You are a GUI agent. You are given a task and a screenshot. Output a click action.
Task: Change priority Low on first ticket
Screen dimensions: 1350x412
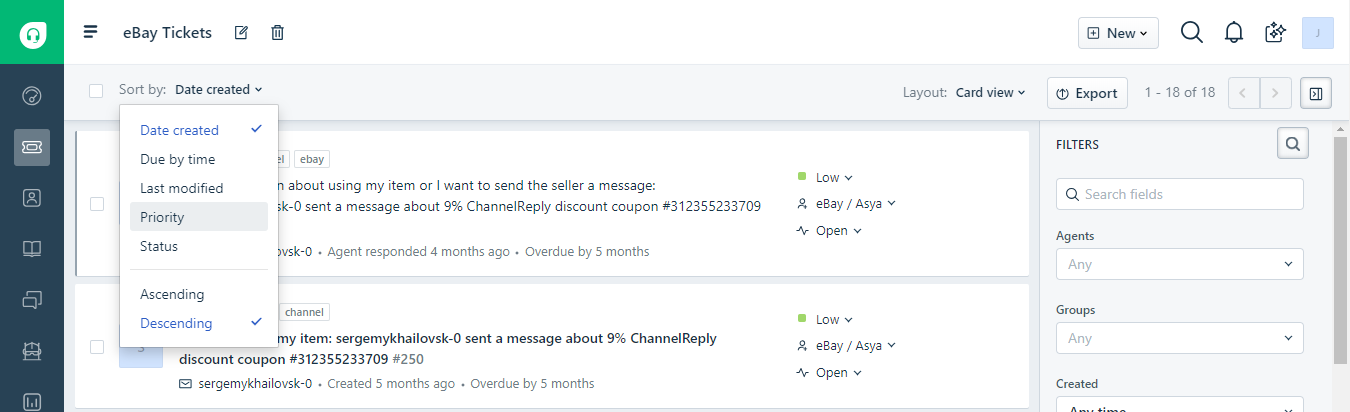[x=826, y=177]
